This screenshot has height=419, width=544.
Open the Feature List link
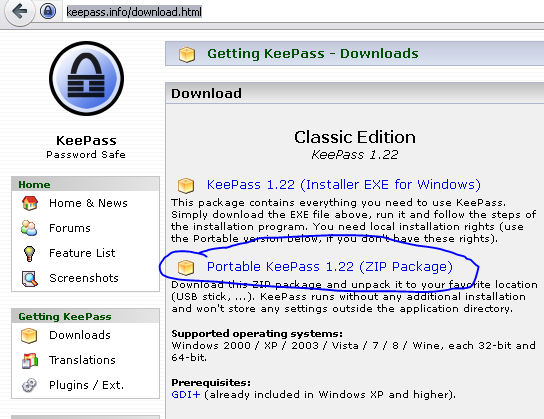82,253
